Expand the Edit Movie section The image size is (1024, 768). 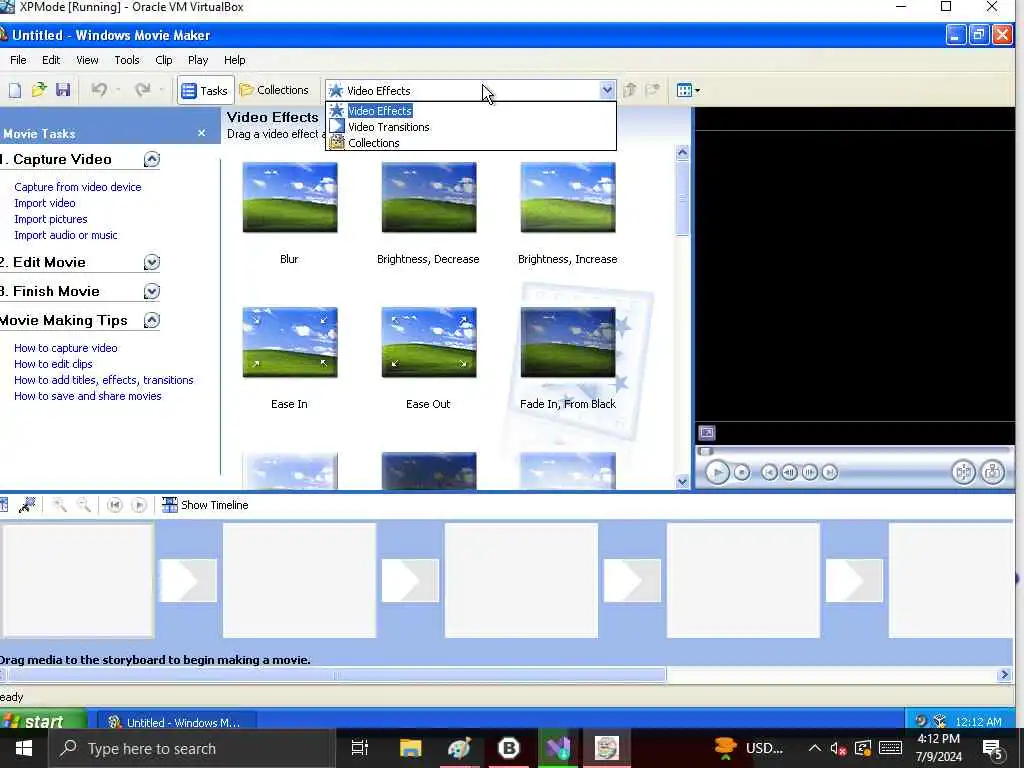point(152,263)
